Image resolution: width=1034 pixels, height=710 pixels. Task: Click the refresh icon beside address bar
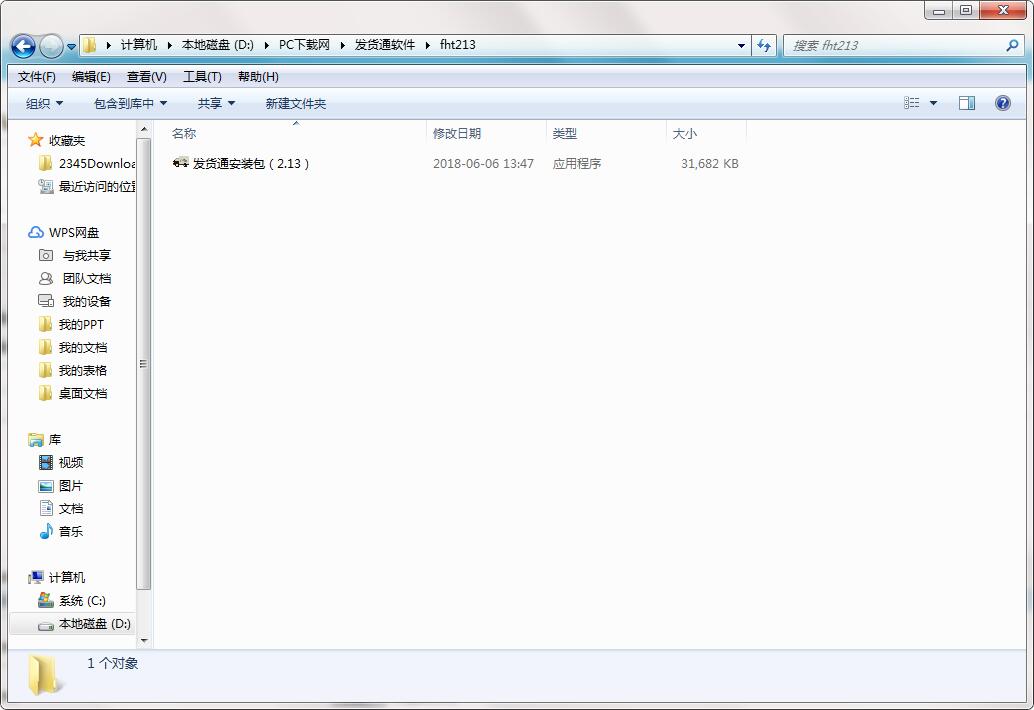click(x=762, y=45)
